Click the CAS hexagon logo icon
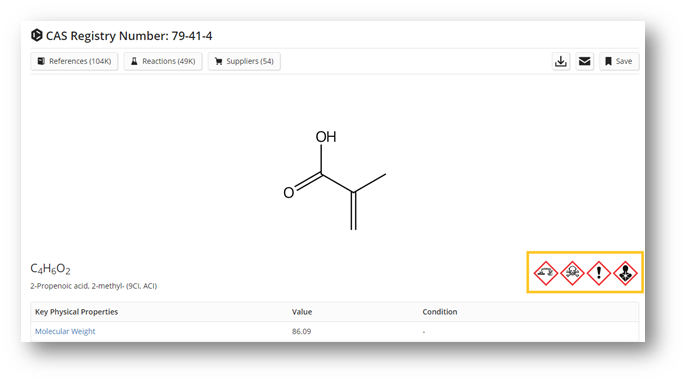The height and width of the screenshot is (384, 687). coord(36,35)
